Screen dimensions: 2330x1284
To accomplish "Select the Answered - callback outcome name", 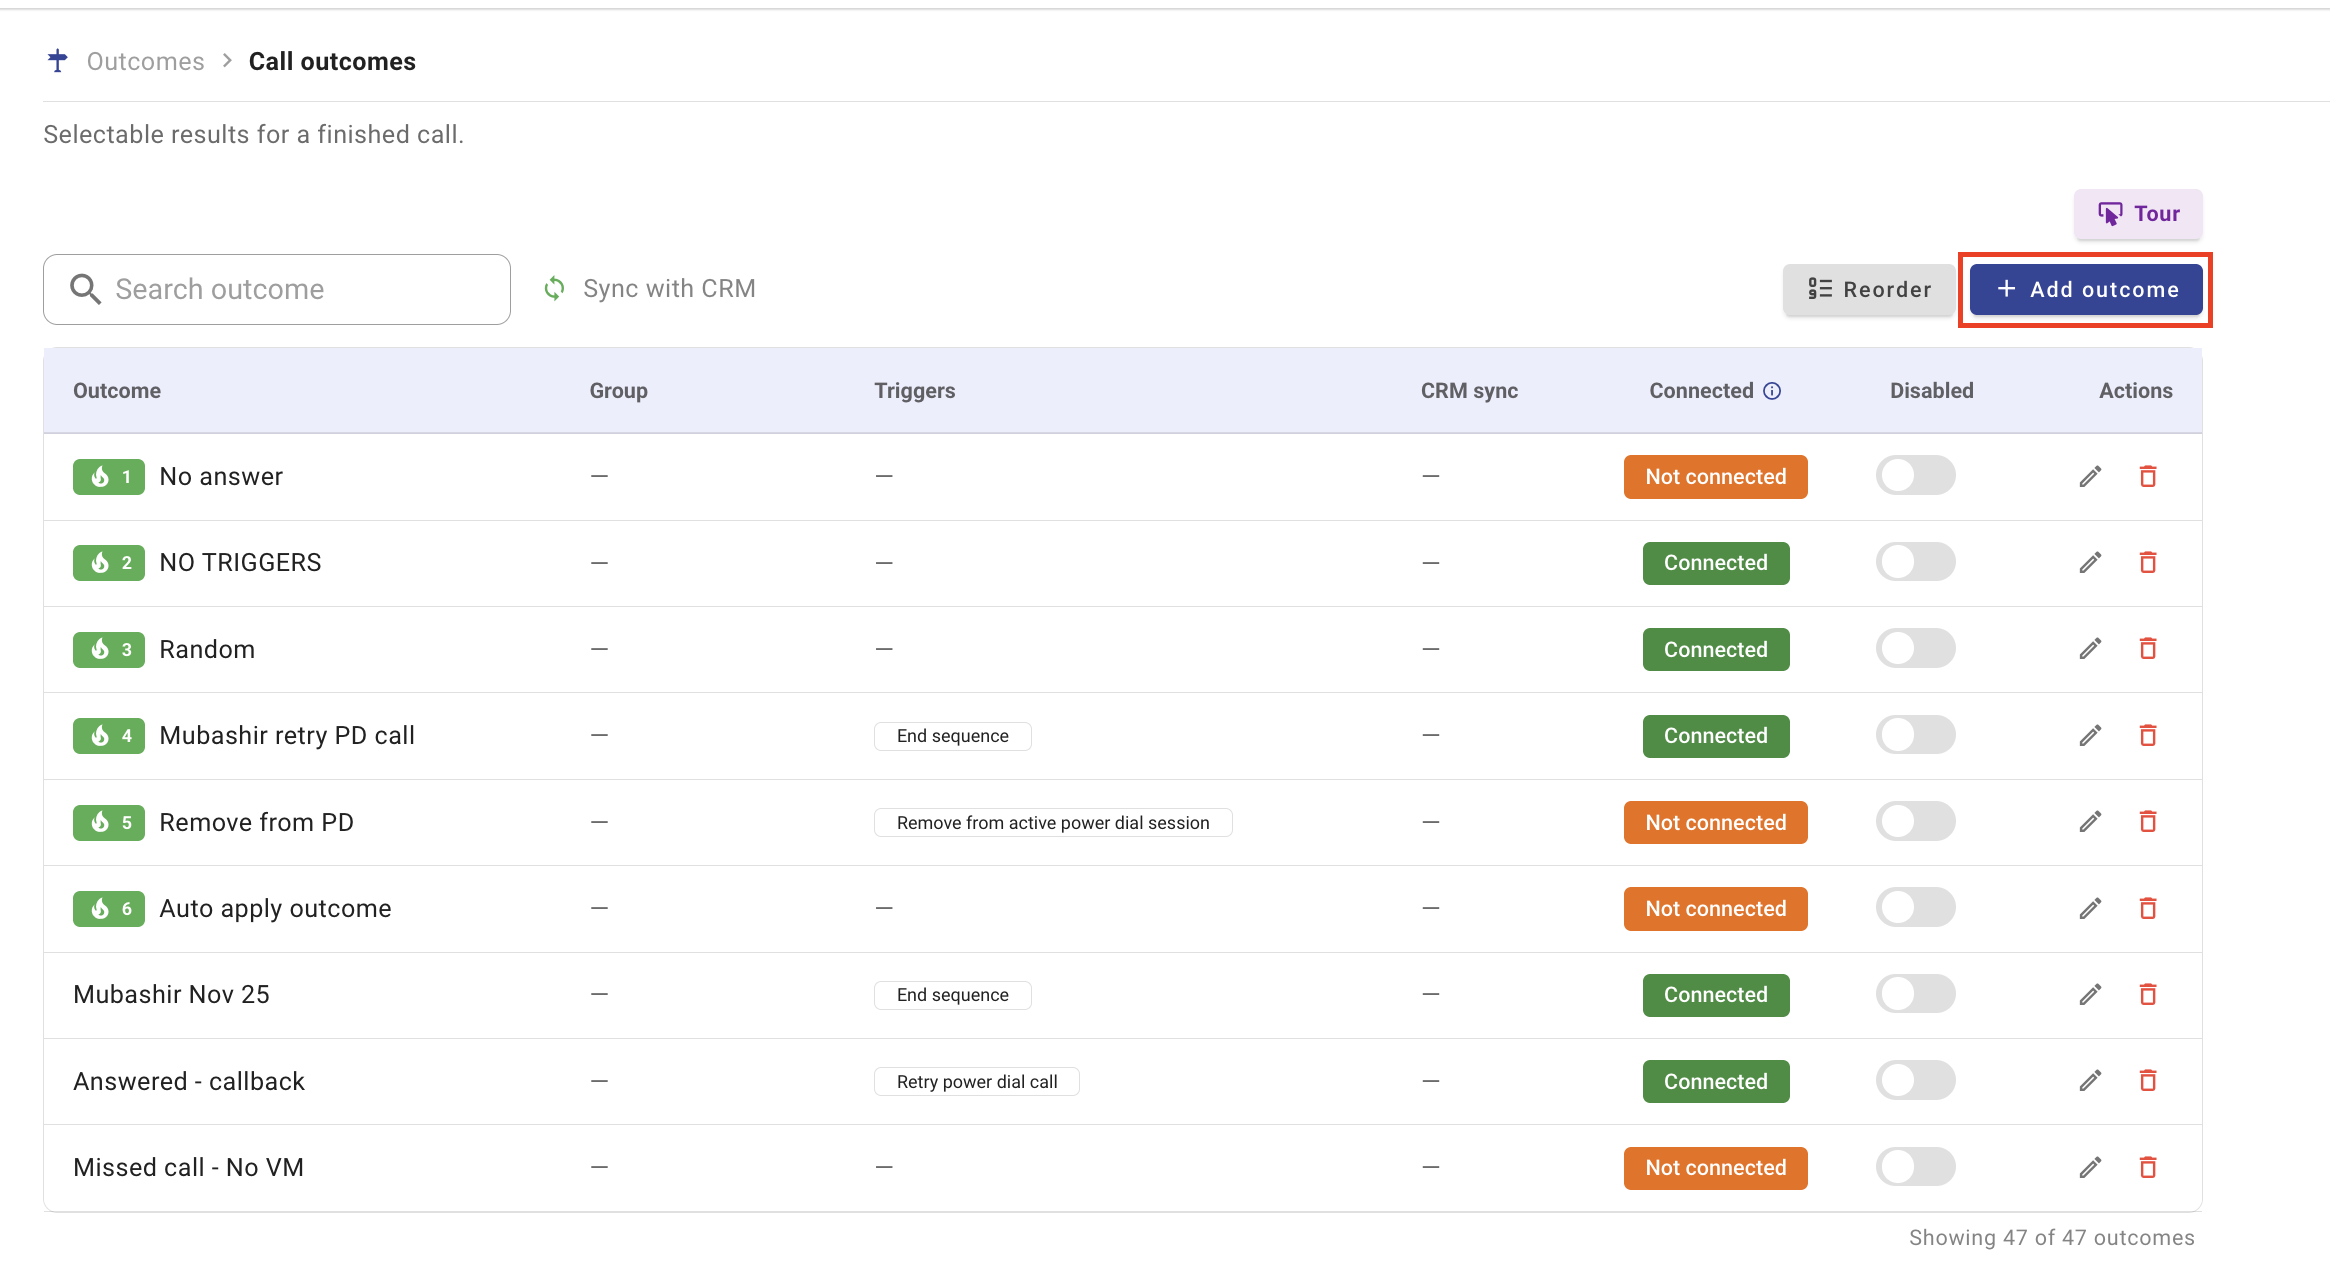I will click(x=189, y=1082).
